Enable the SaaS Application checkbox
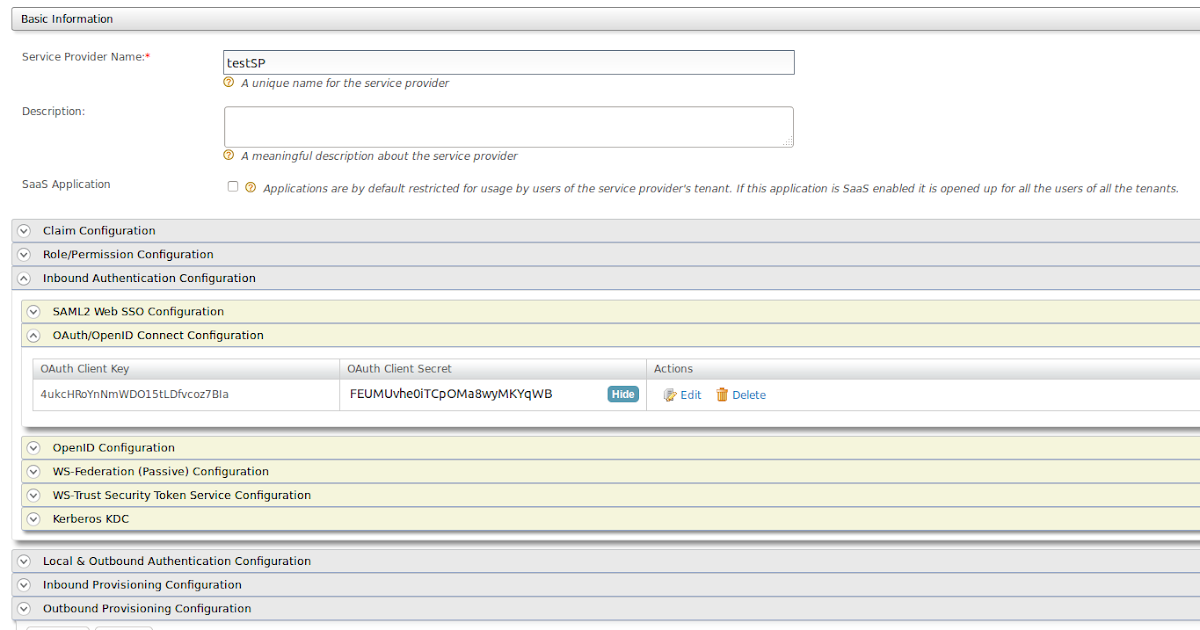 tap(232, 187)
